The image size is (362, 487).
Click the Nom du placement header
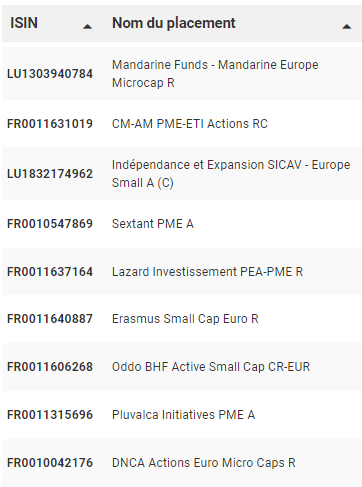tap(174, 23)
